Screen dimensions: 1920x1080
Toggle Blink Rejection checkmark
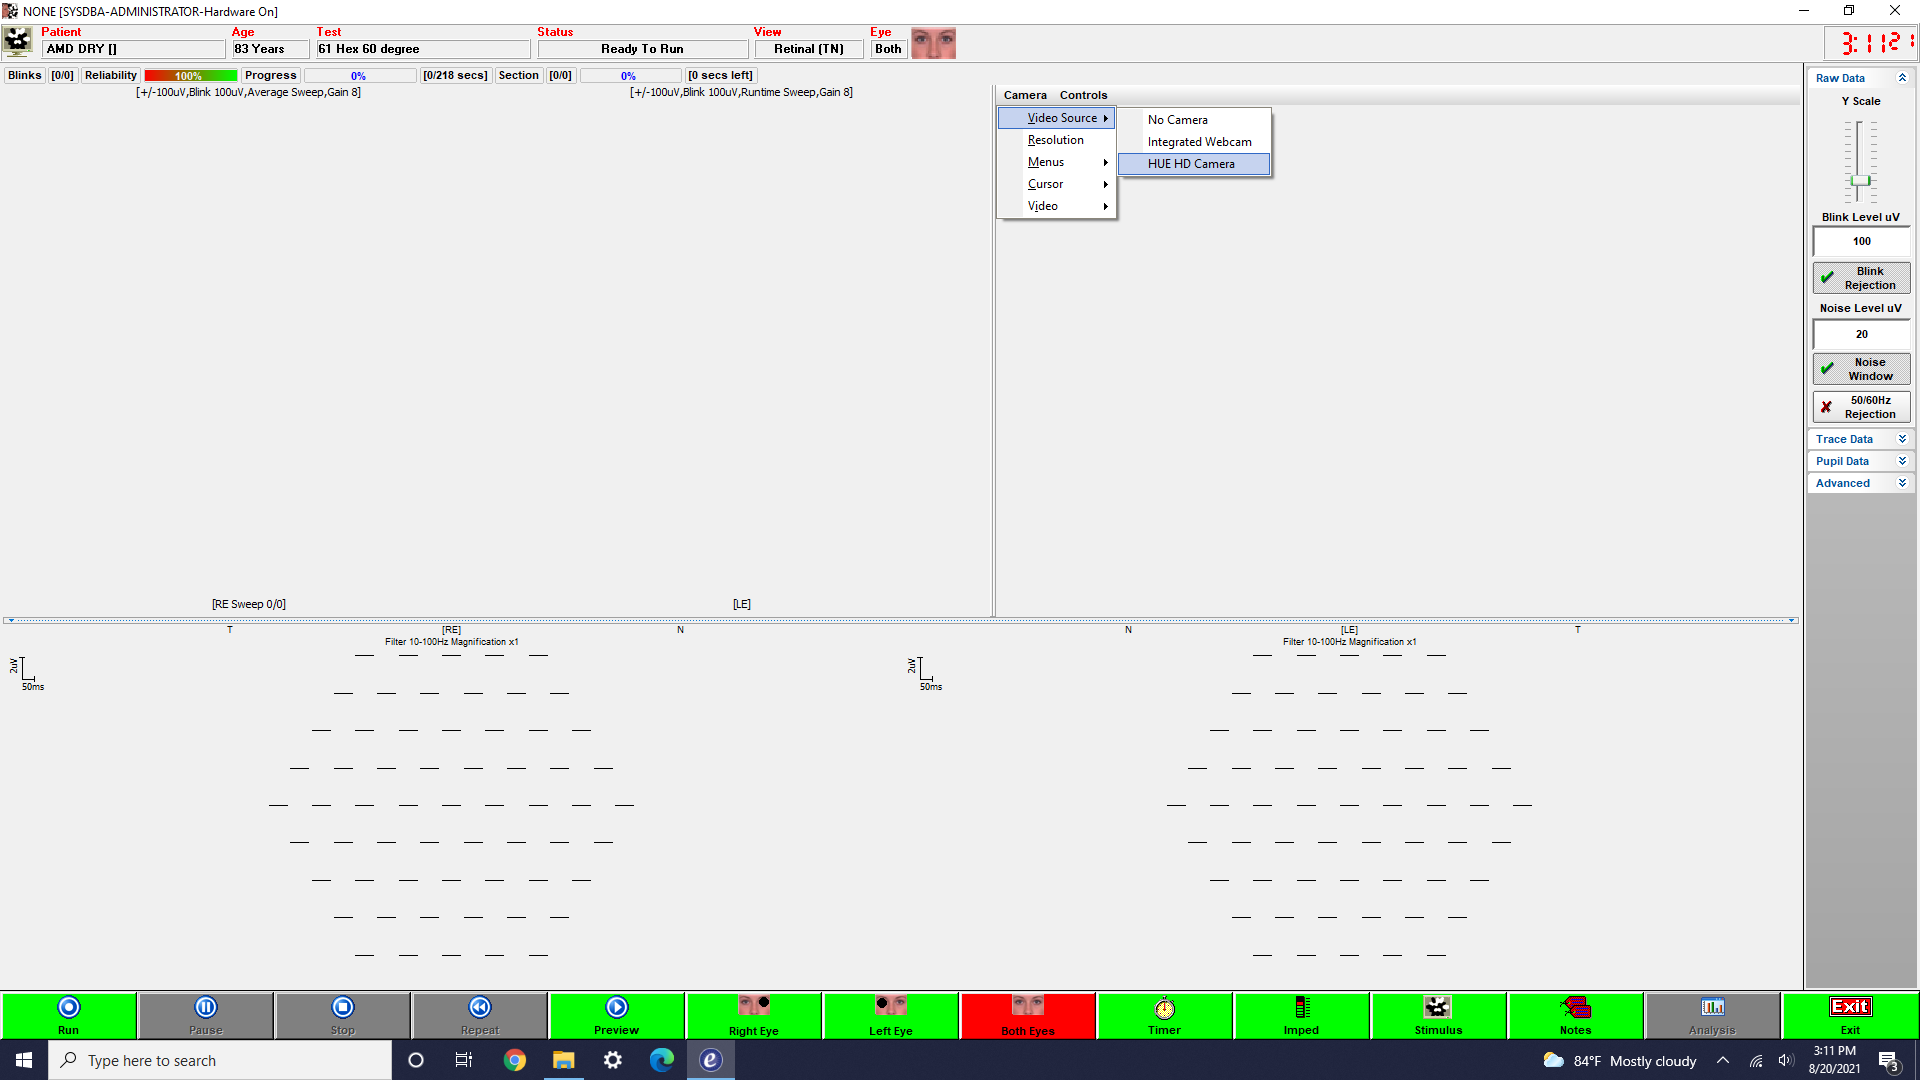pos(1861,278)
